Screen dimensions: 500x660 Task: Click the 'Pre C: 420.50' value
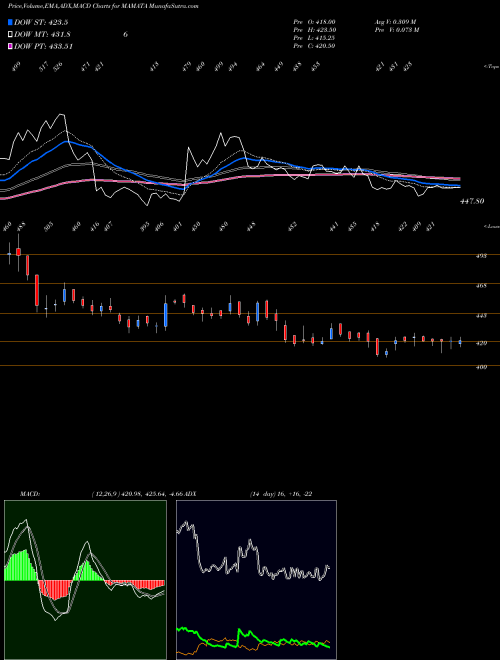point(314,46)
